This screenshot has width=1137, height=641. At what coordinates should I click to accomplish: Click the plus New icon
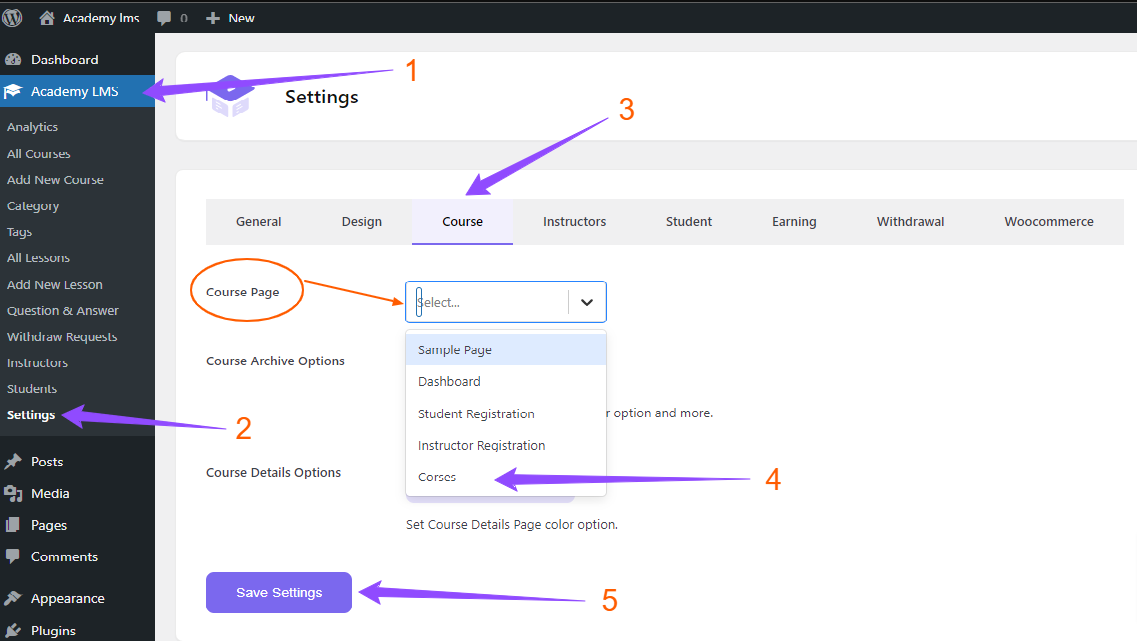click(x=212, y=18)
